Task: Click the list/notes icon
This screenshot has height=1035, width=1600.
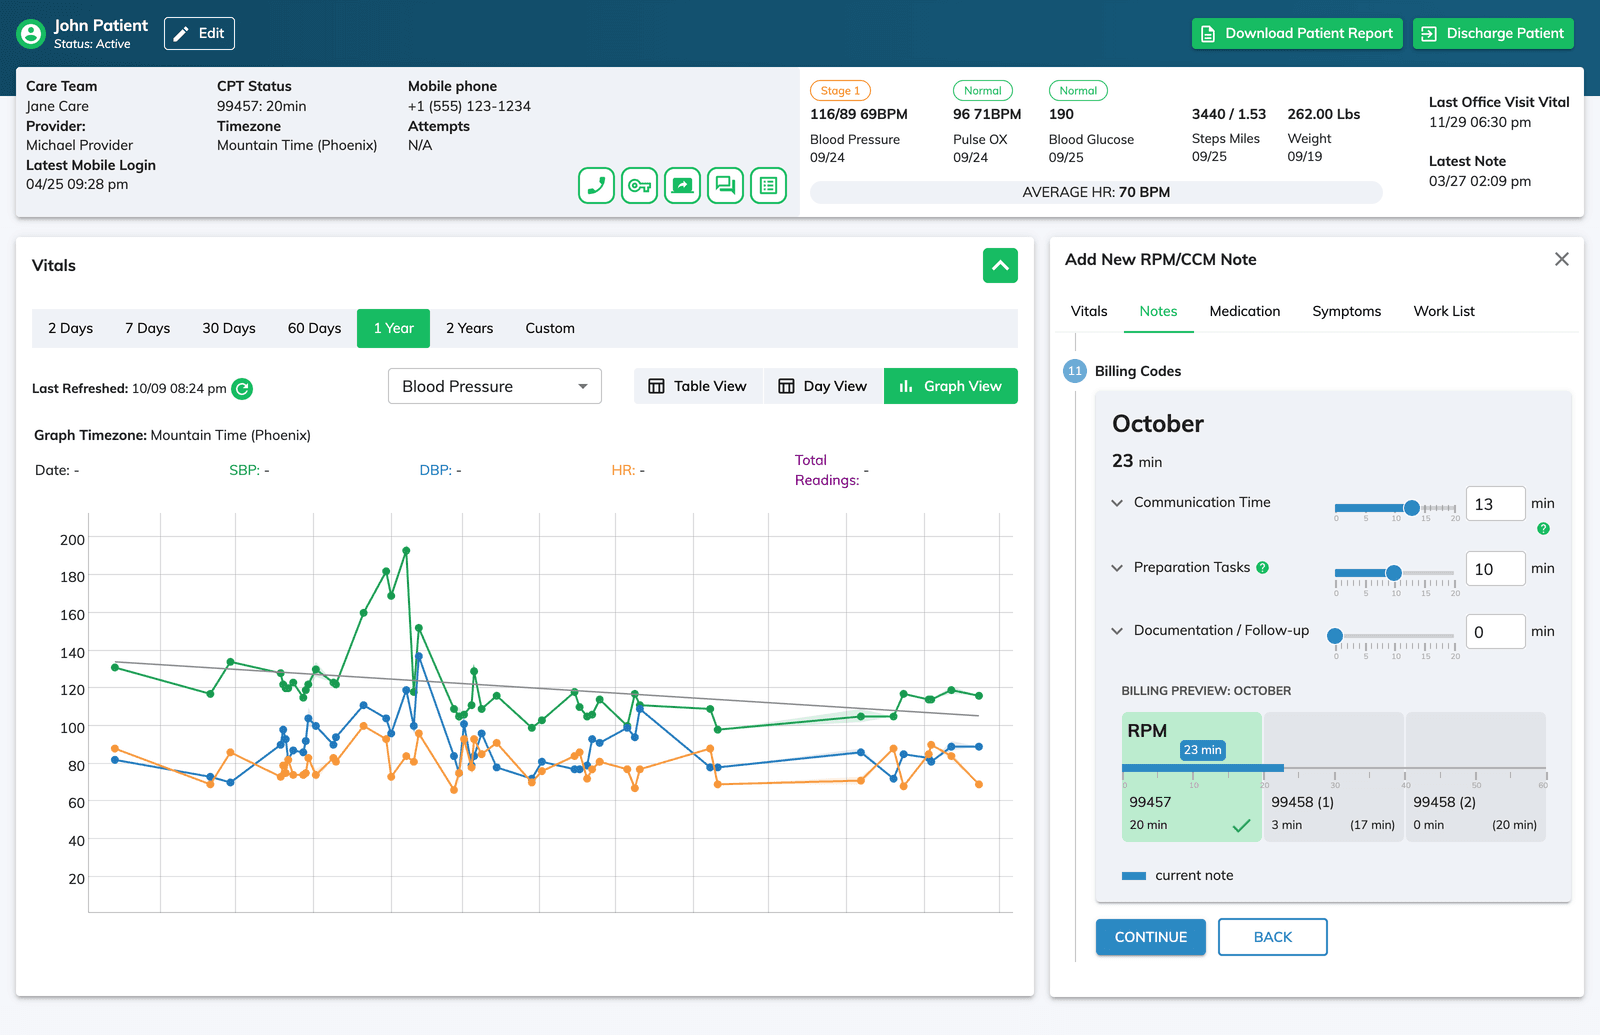Action: point(768,185)
